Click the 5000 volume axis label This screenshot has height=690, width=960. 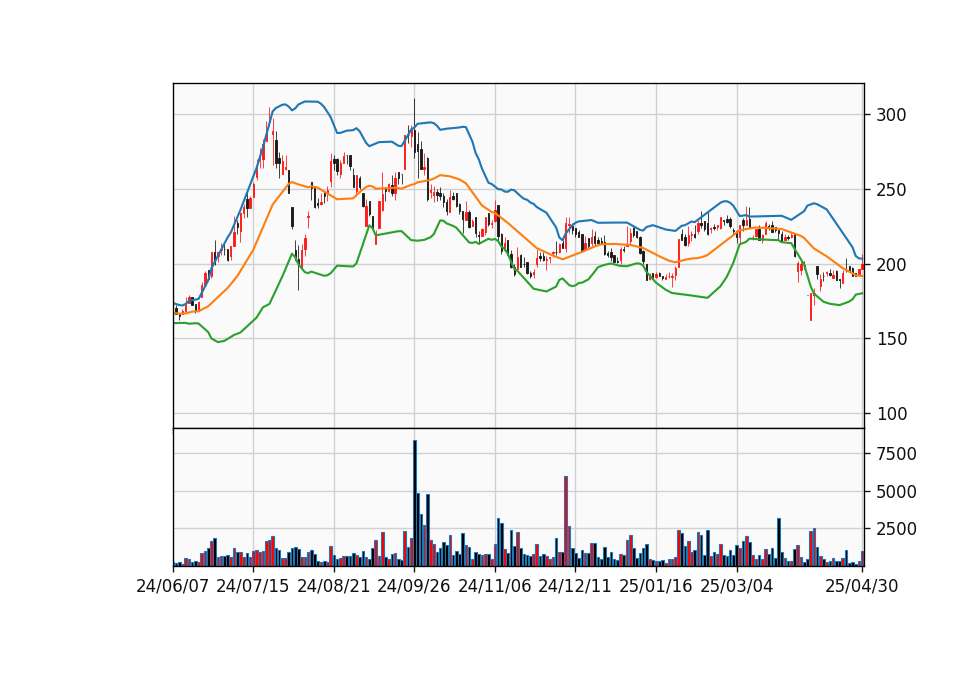[897, 492]
